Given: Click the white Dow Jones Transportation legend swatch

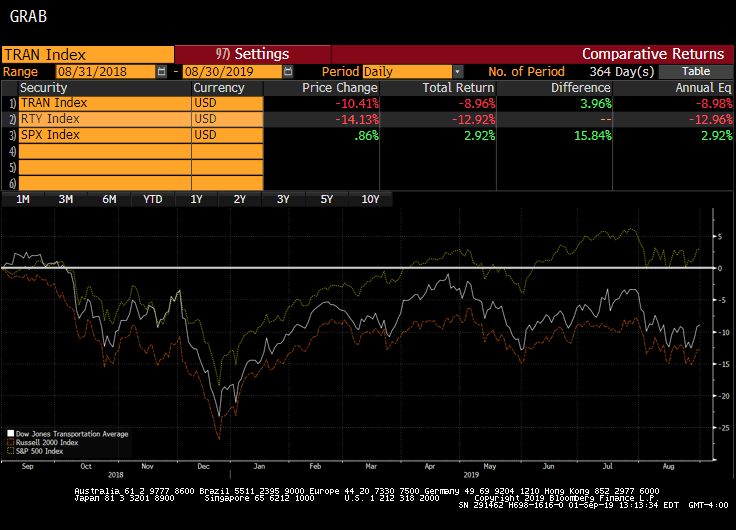Looking at the screenshot, I should 11,433.
